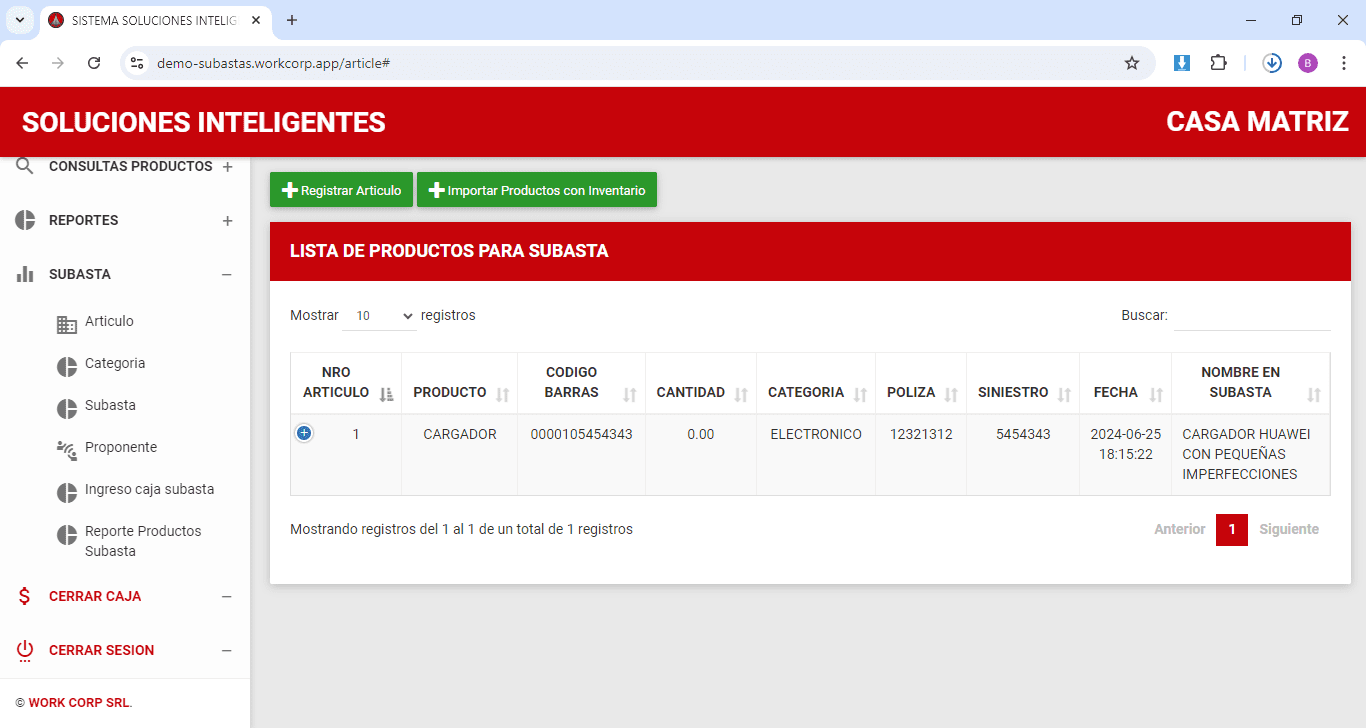Sort by SINIESTRO column
The width and height of the screenshot is (1366, 728).
pos(1023,383)
